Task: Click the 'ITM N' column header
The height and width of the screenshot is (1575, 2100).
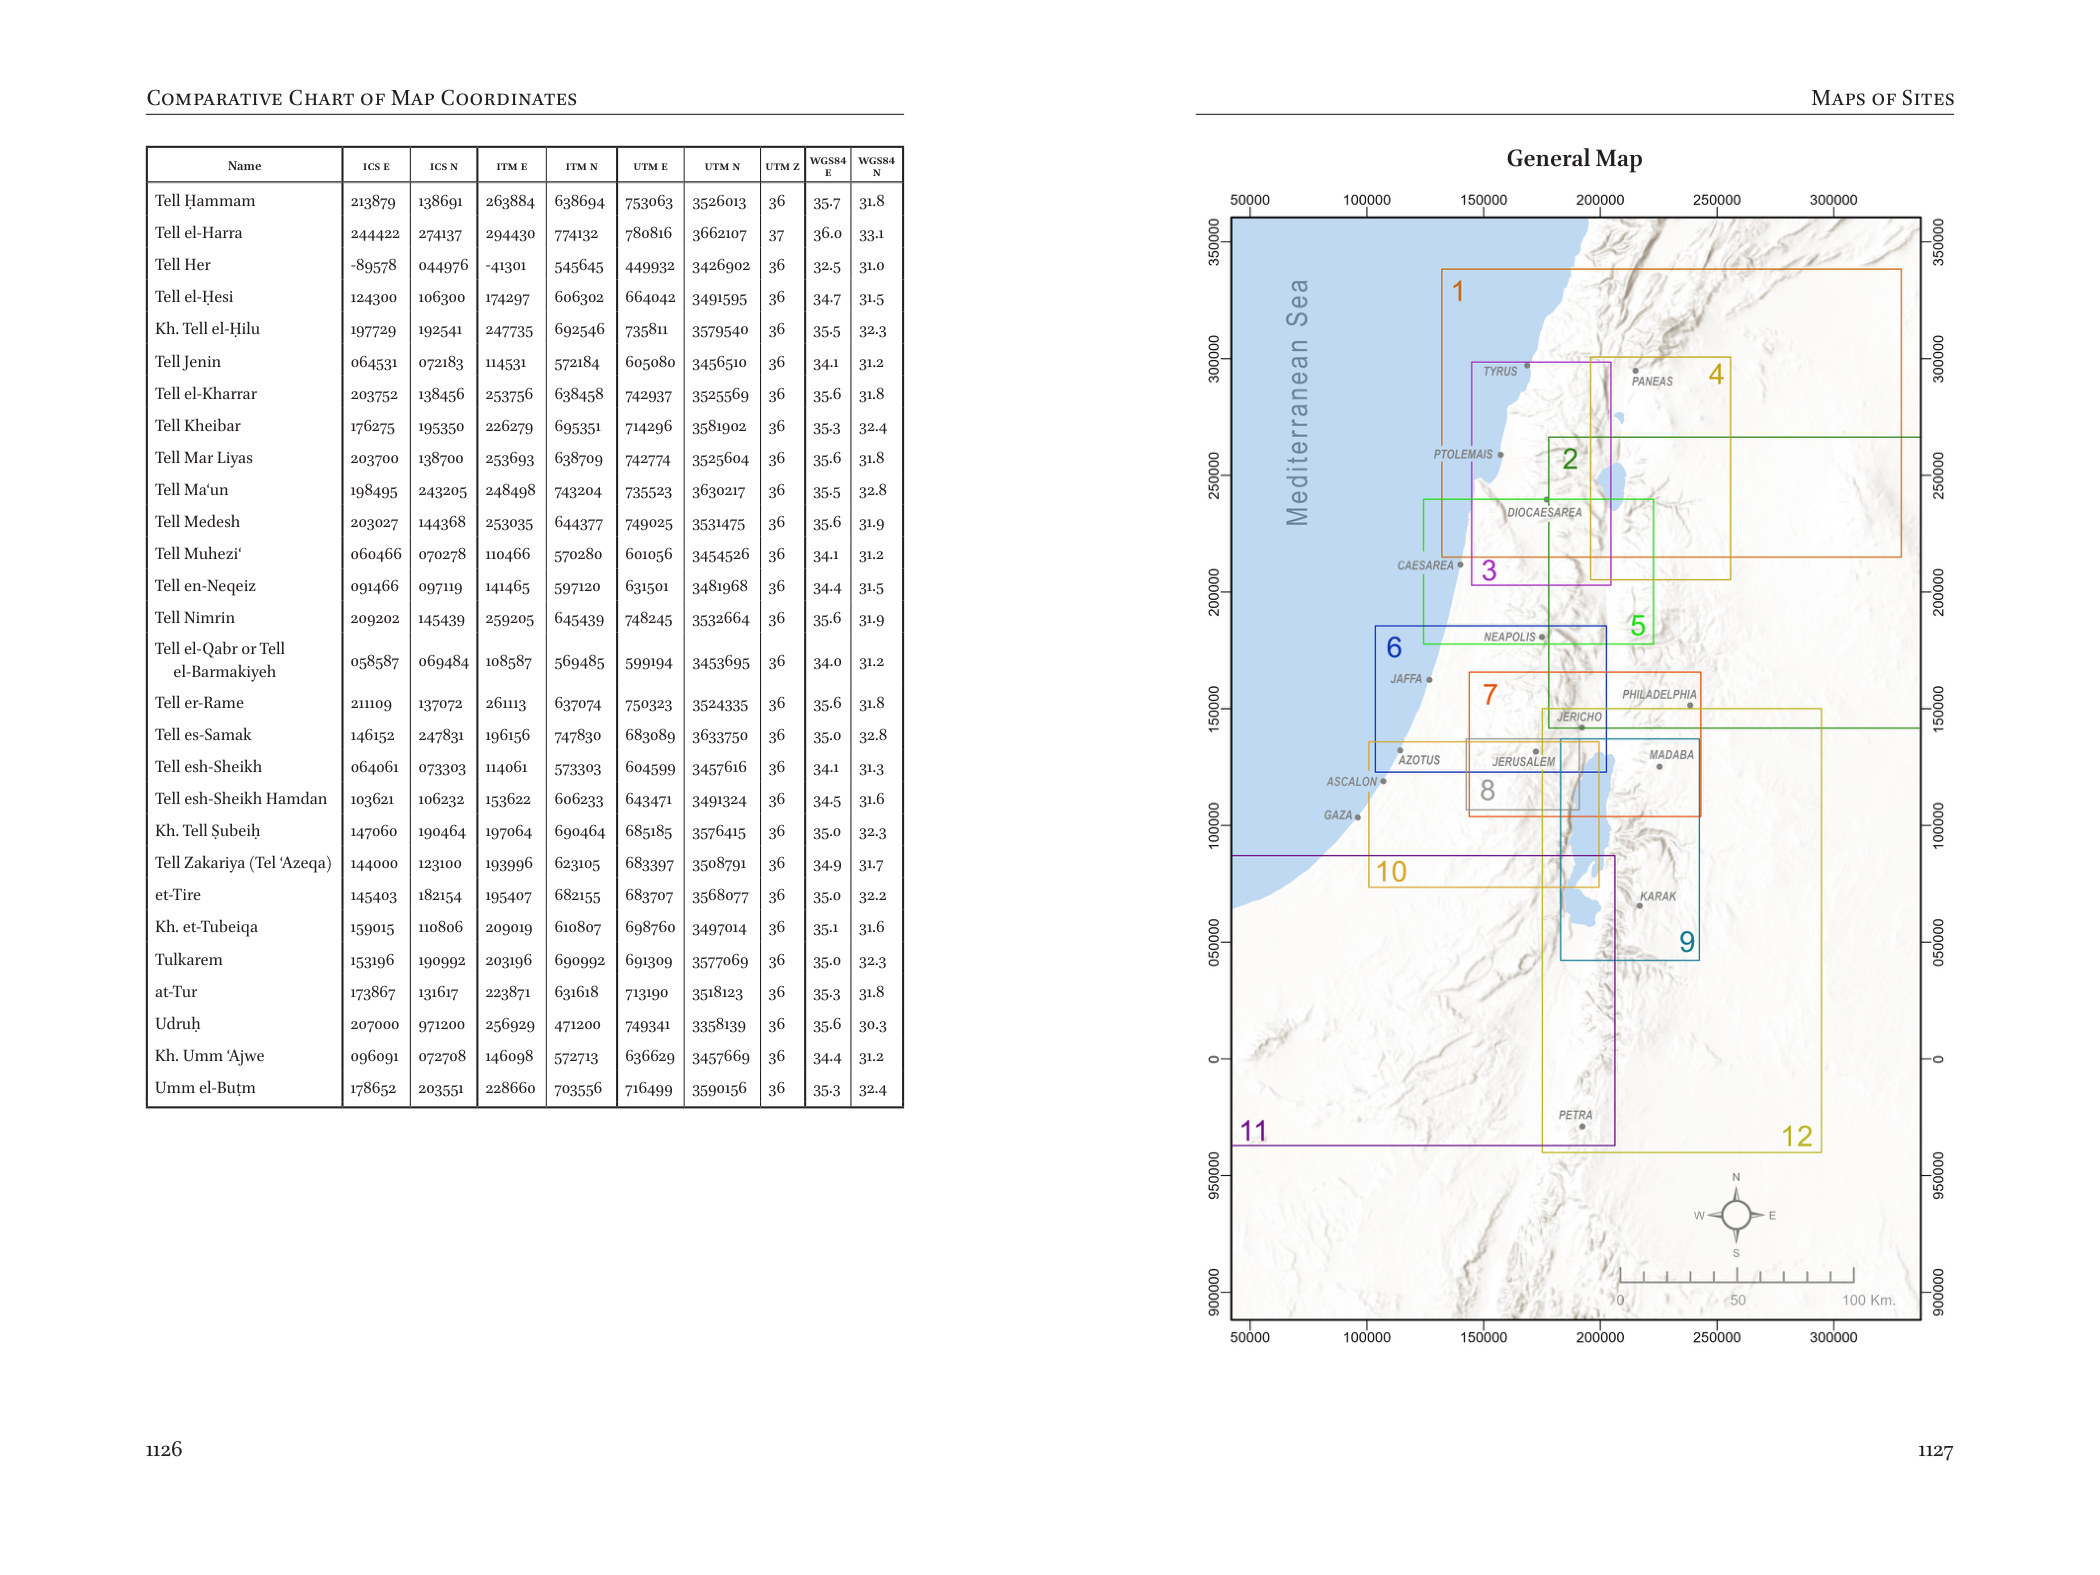Action: (x=581, y=166)
